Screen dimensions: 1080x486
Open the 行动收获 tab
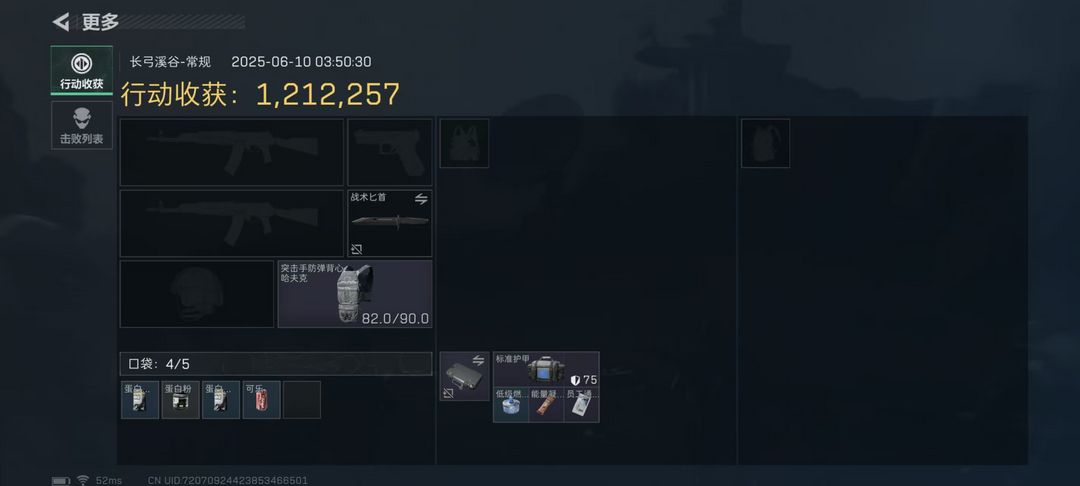tap(82, 70)
